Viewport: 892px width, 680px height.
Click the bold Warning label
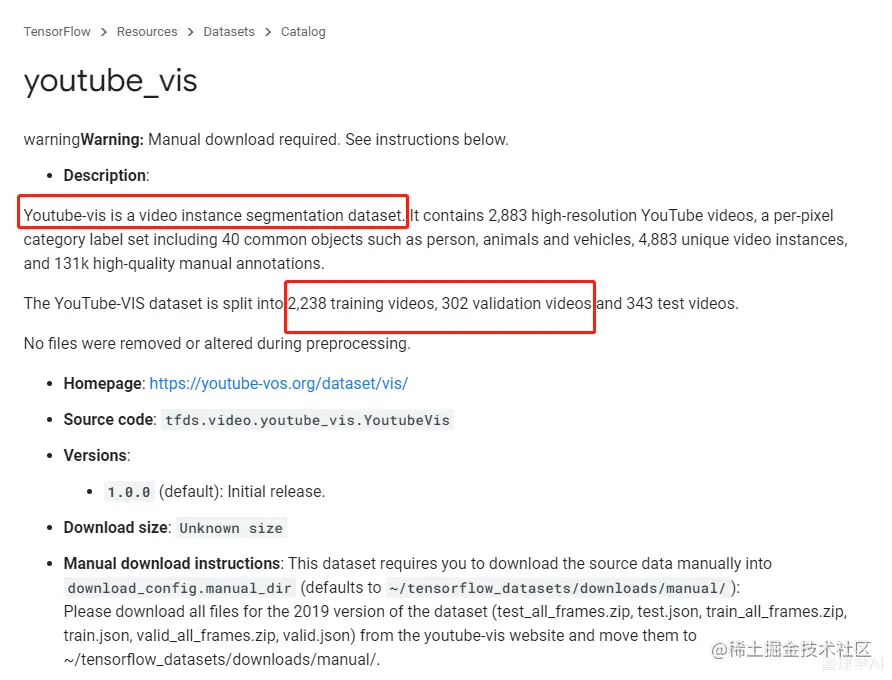[112, 139]
